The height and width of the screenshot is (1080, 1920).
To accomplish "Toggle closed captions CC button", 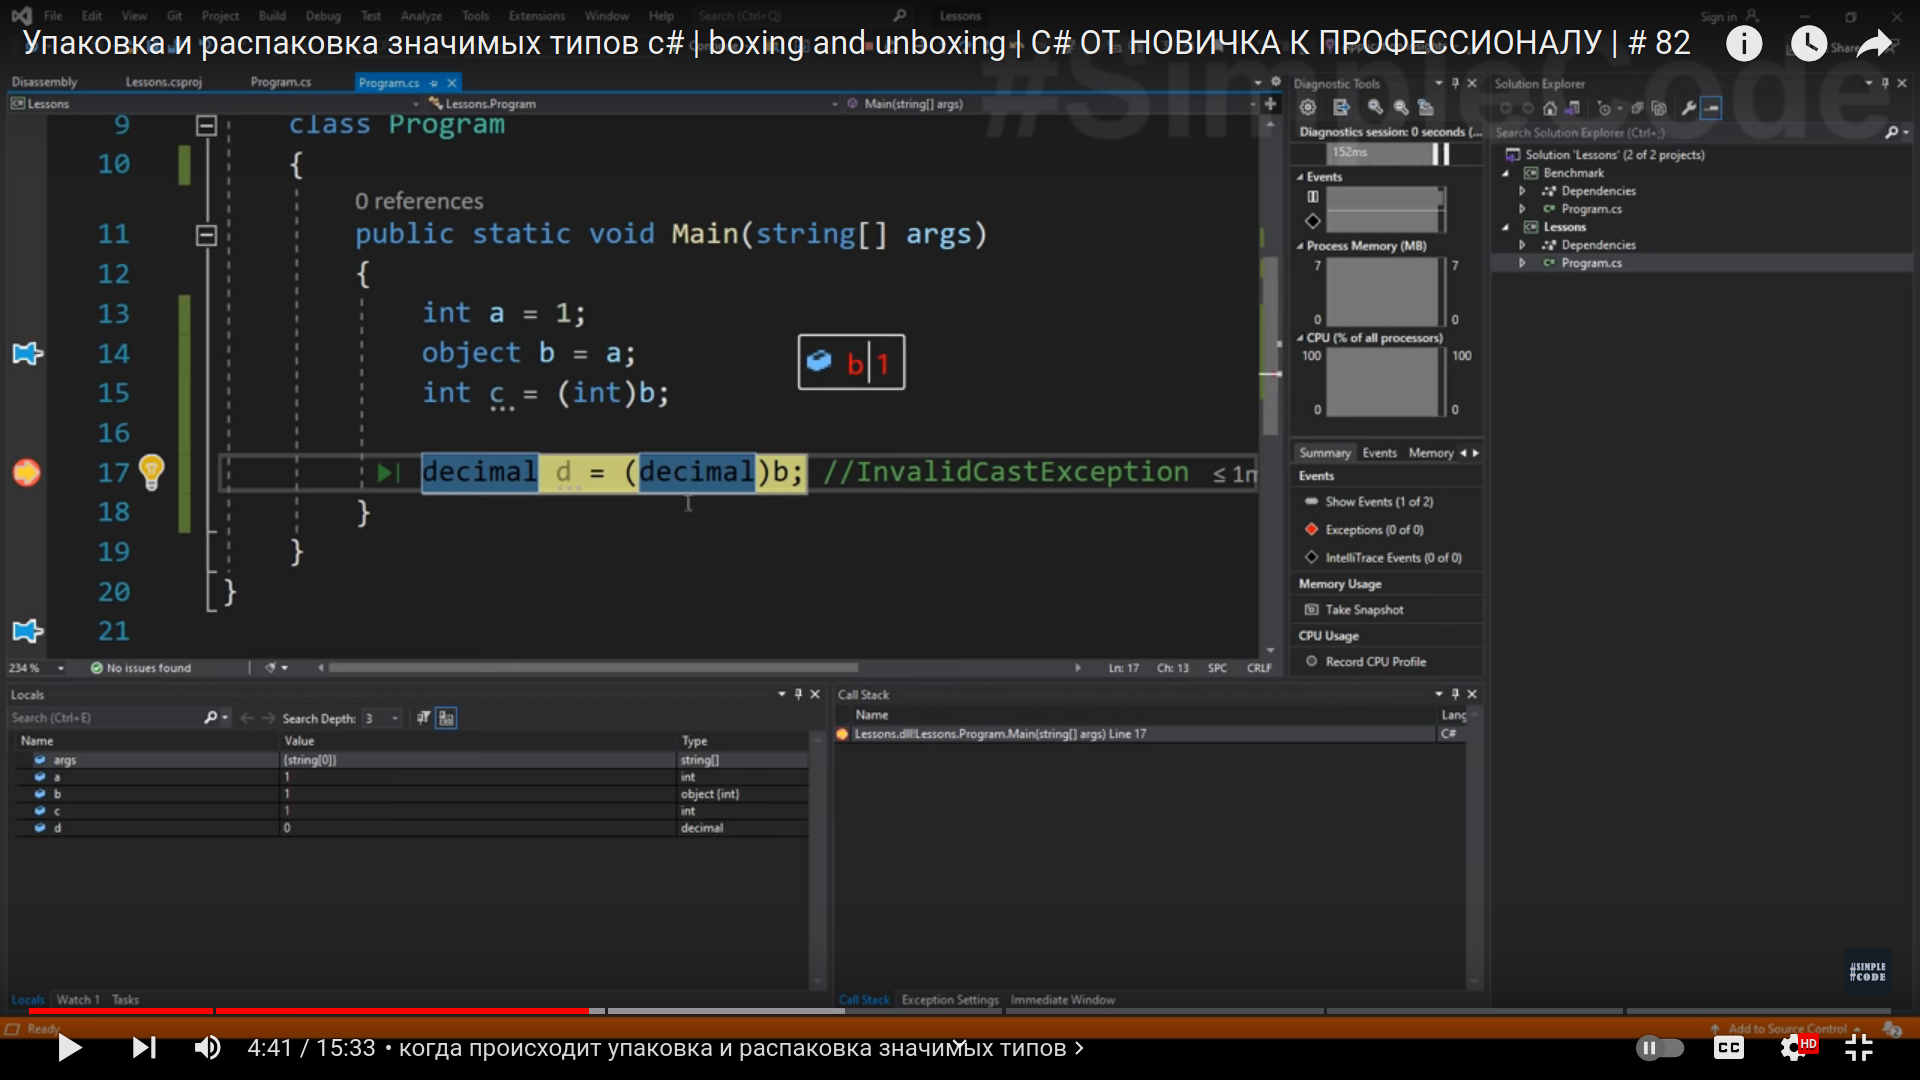I will click(x=1728, y=1048).
